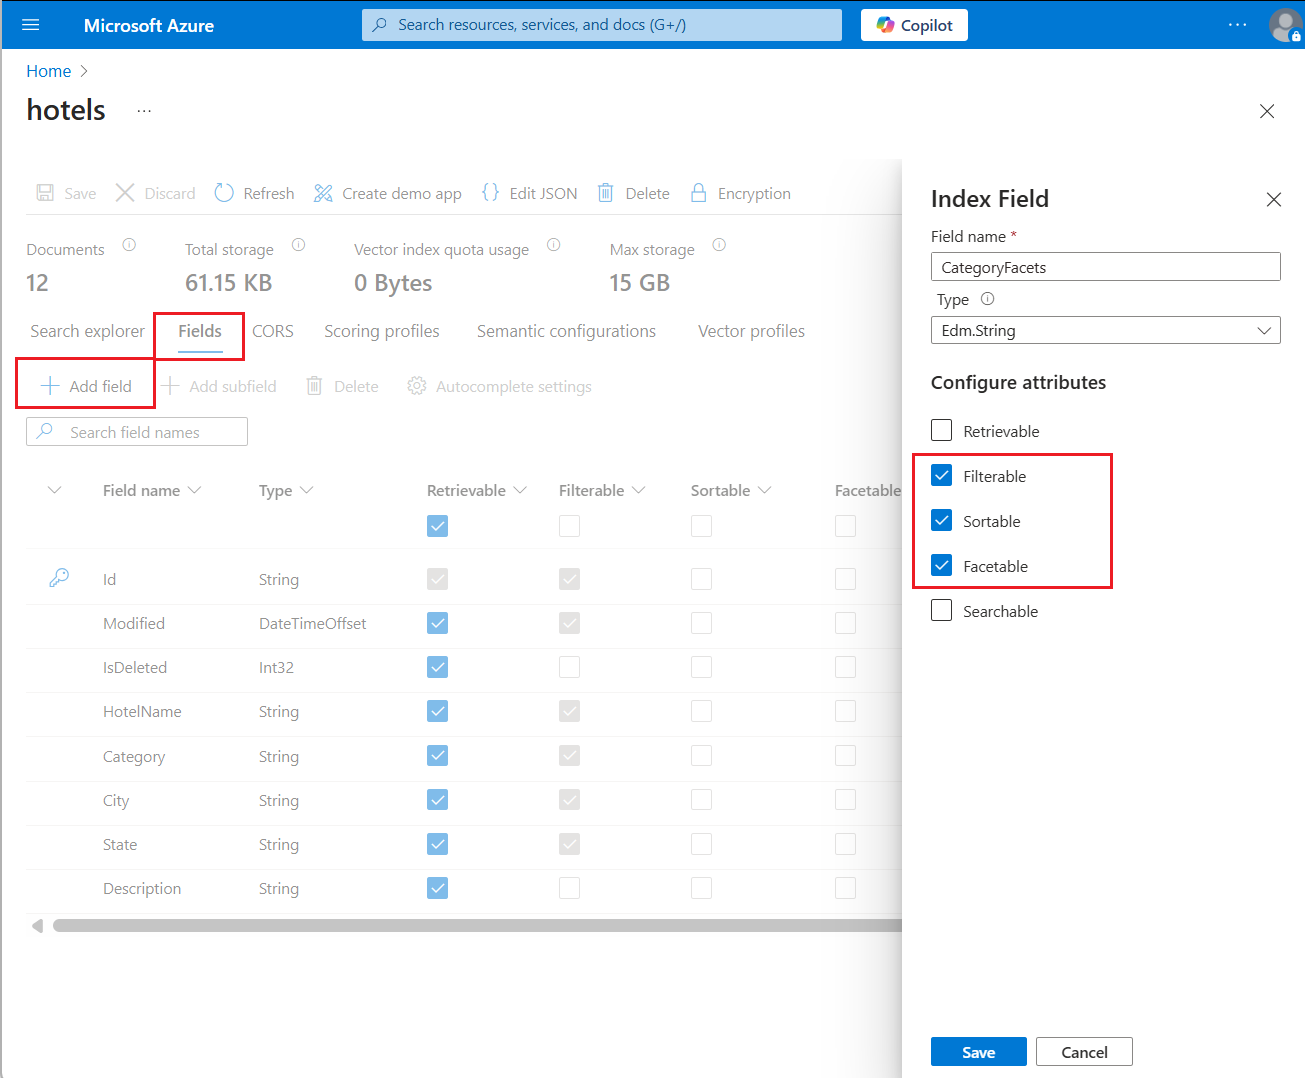The width and height of the screenshot is (1305, 1078).
Task: Uncheck the Sortable attribute checkbox
Action: (x=942, y=521)
